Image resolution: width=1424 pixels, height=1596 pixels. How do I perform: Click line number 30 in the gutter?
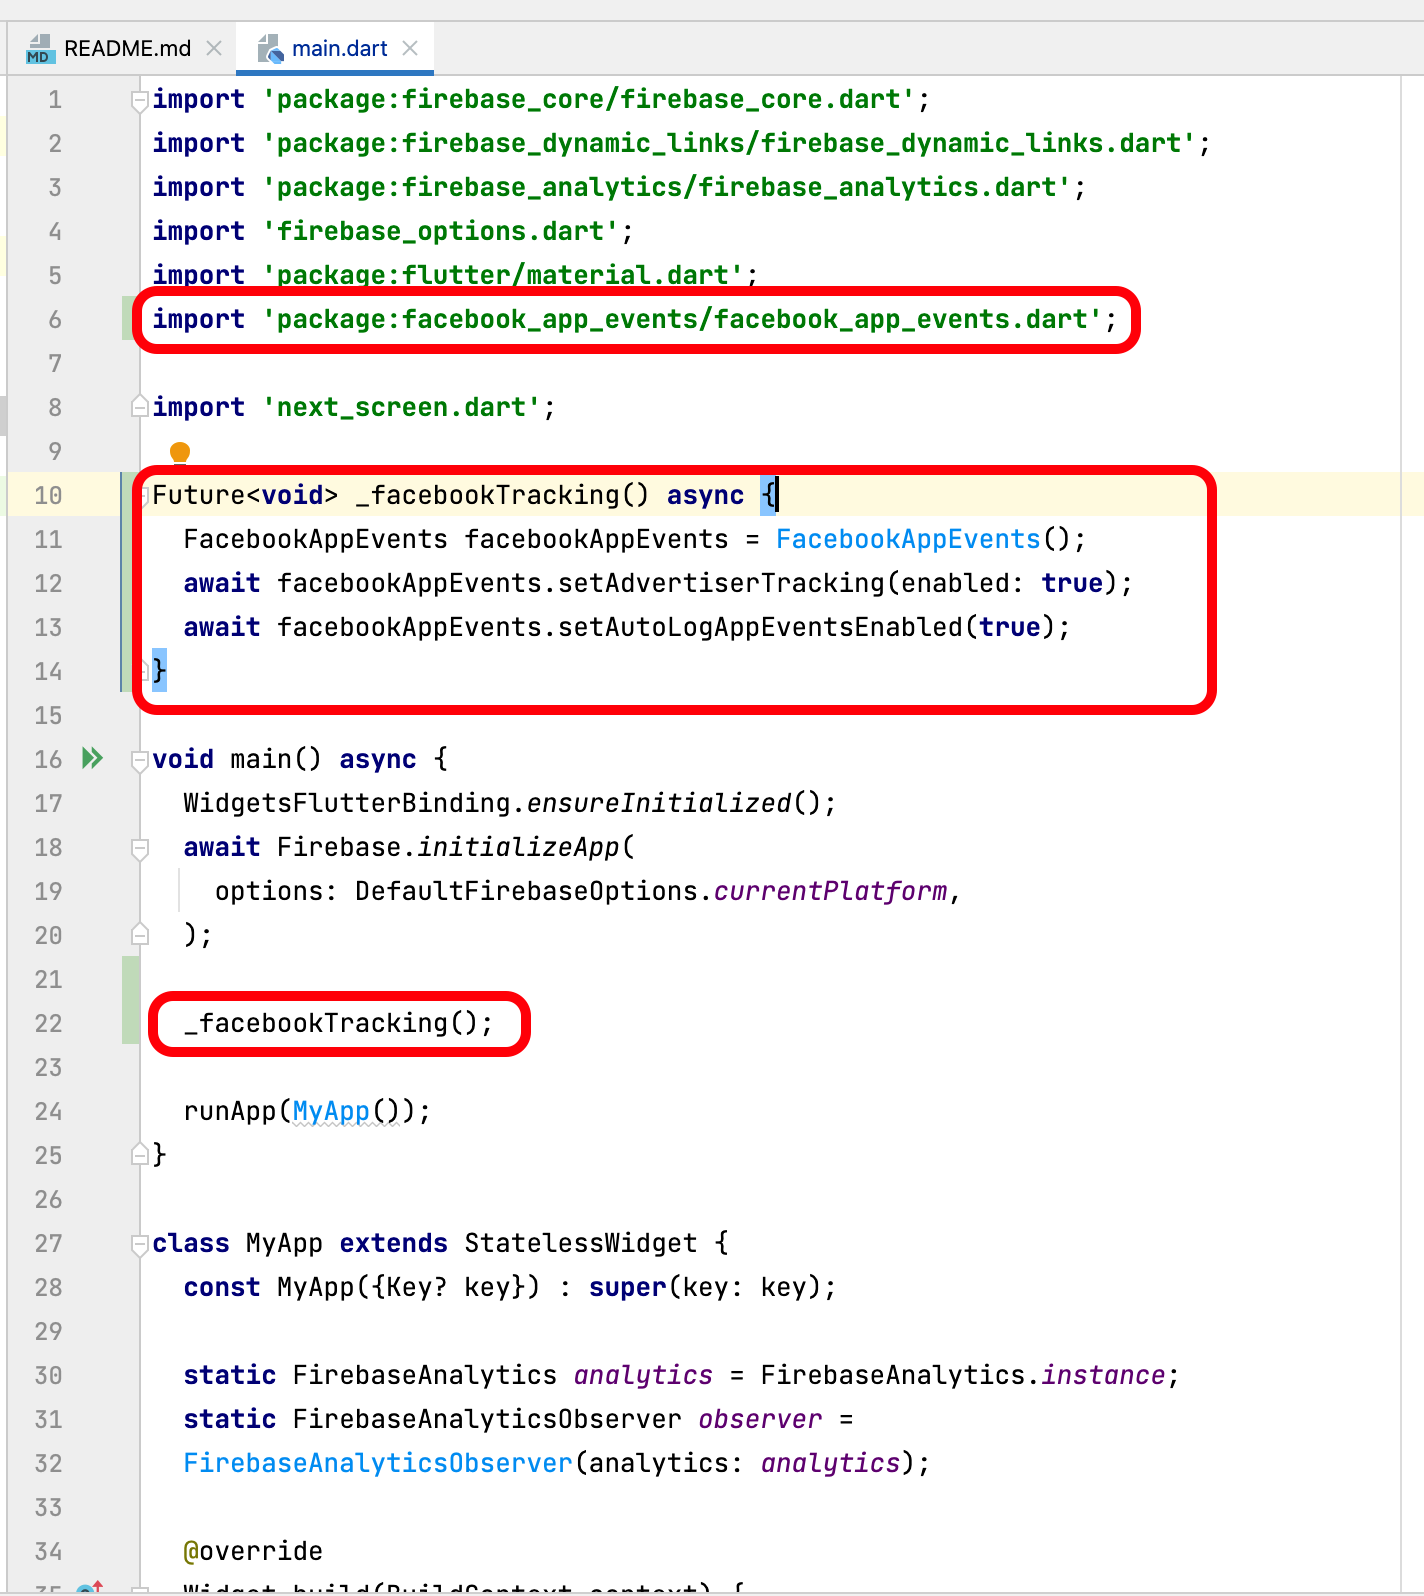(x=48, y=1376)
